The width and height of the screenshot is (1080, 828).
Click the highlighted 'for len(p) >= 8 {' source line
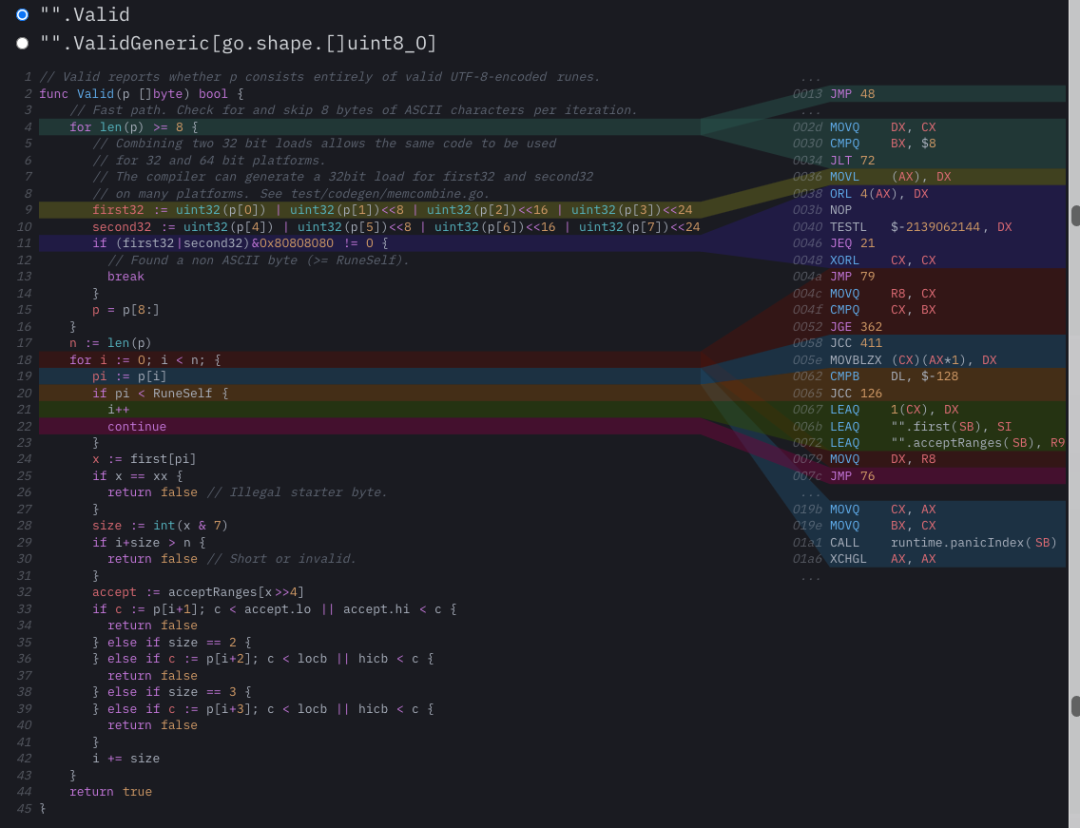click(x=133, y=127)
